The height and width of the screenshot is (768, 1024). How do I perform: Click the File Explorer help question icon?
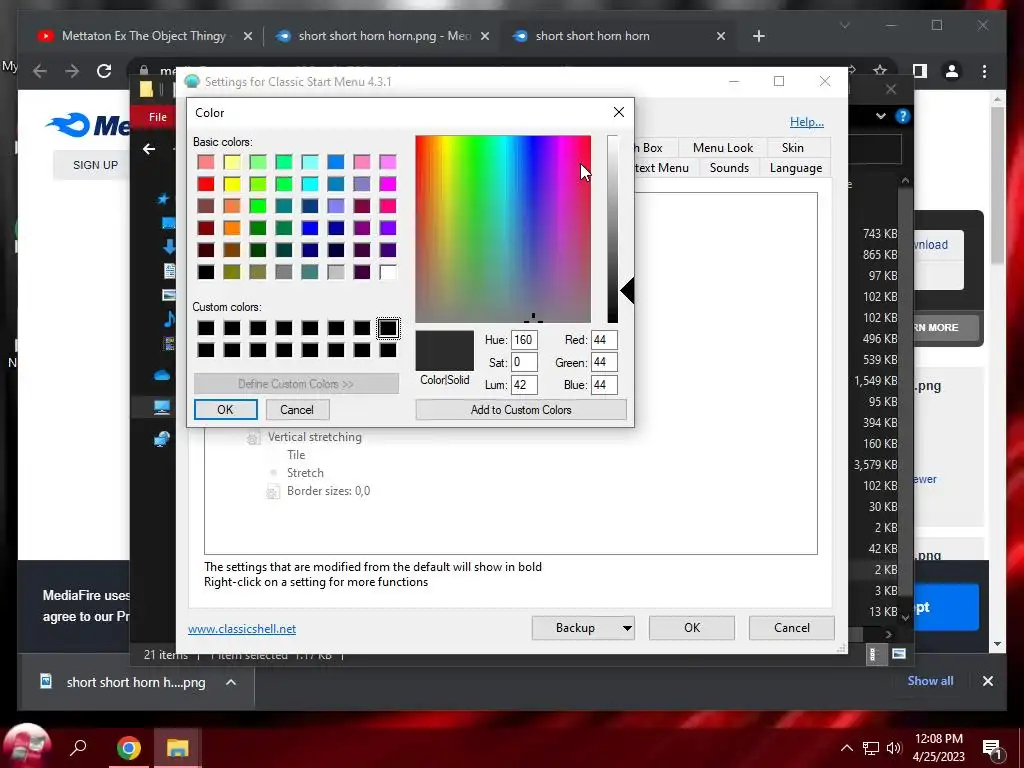coord(903,116)
